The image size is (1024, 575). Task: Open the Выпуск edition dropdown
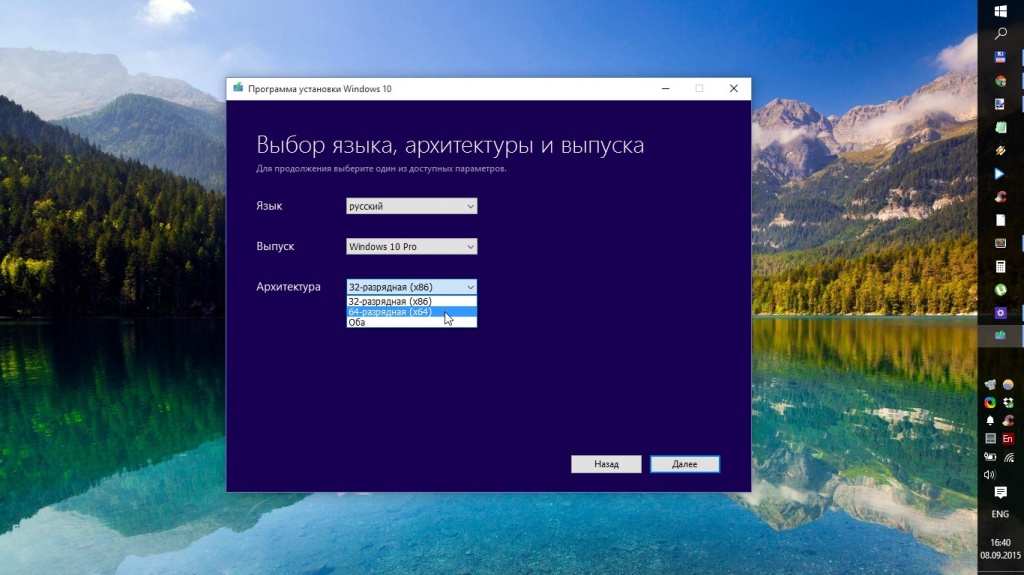(411, 246)
